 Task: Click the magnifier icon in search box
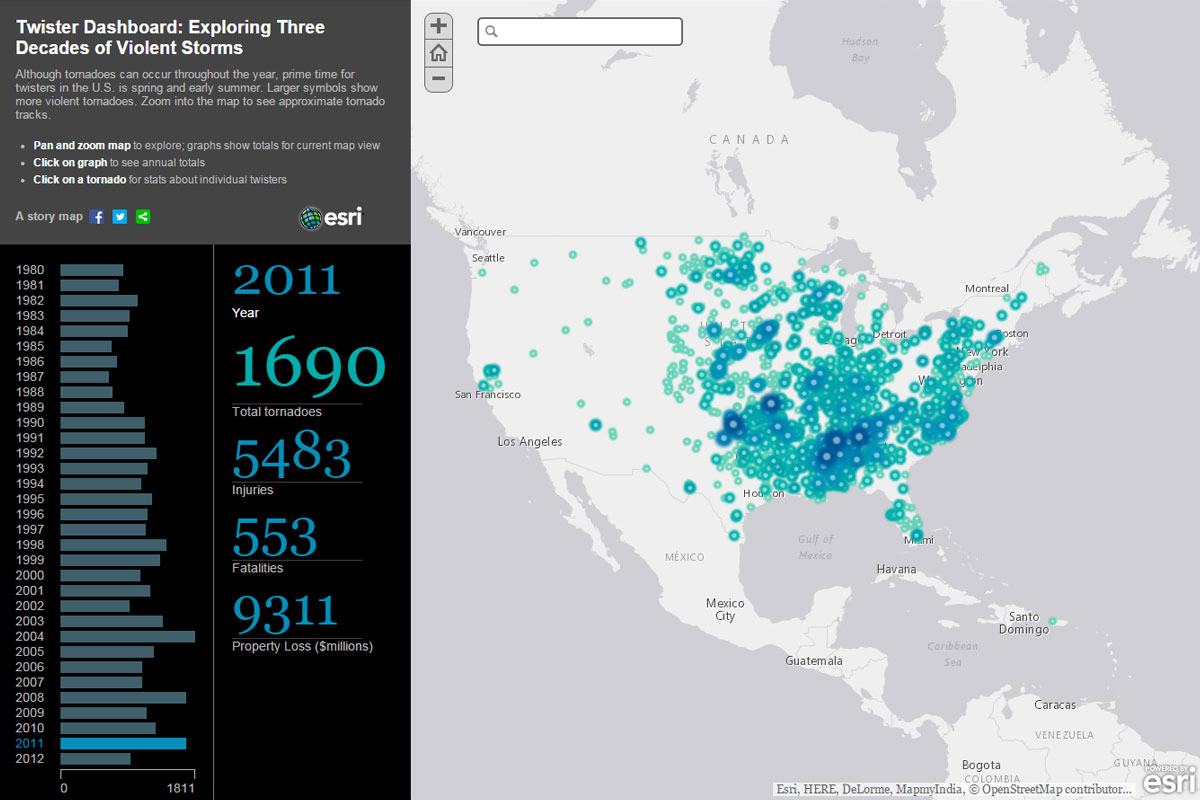tap(491, 32)
